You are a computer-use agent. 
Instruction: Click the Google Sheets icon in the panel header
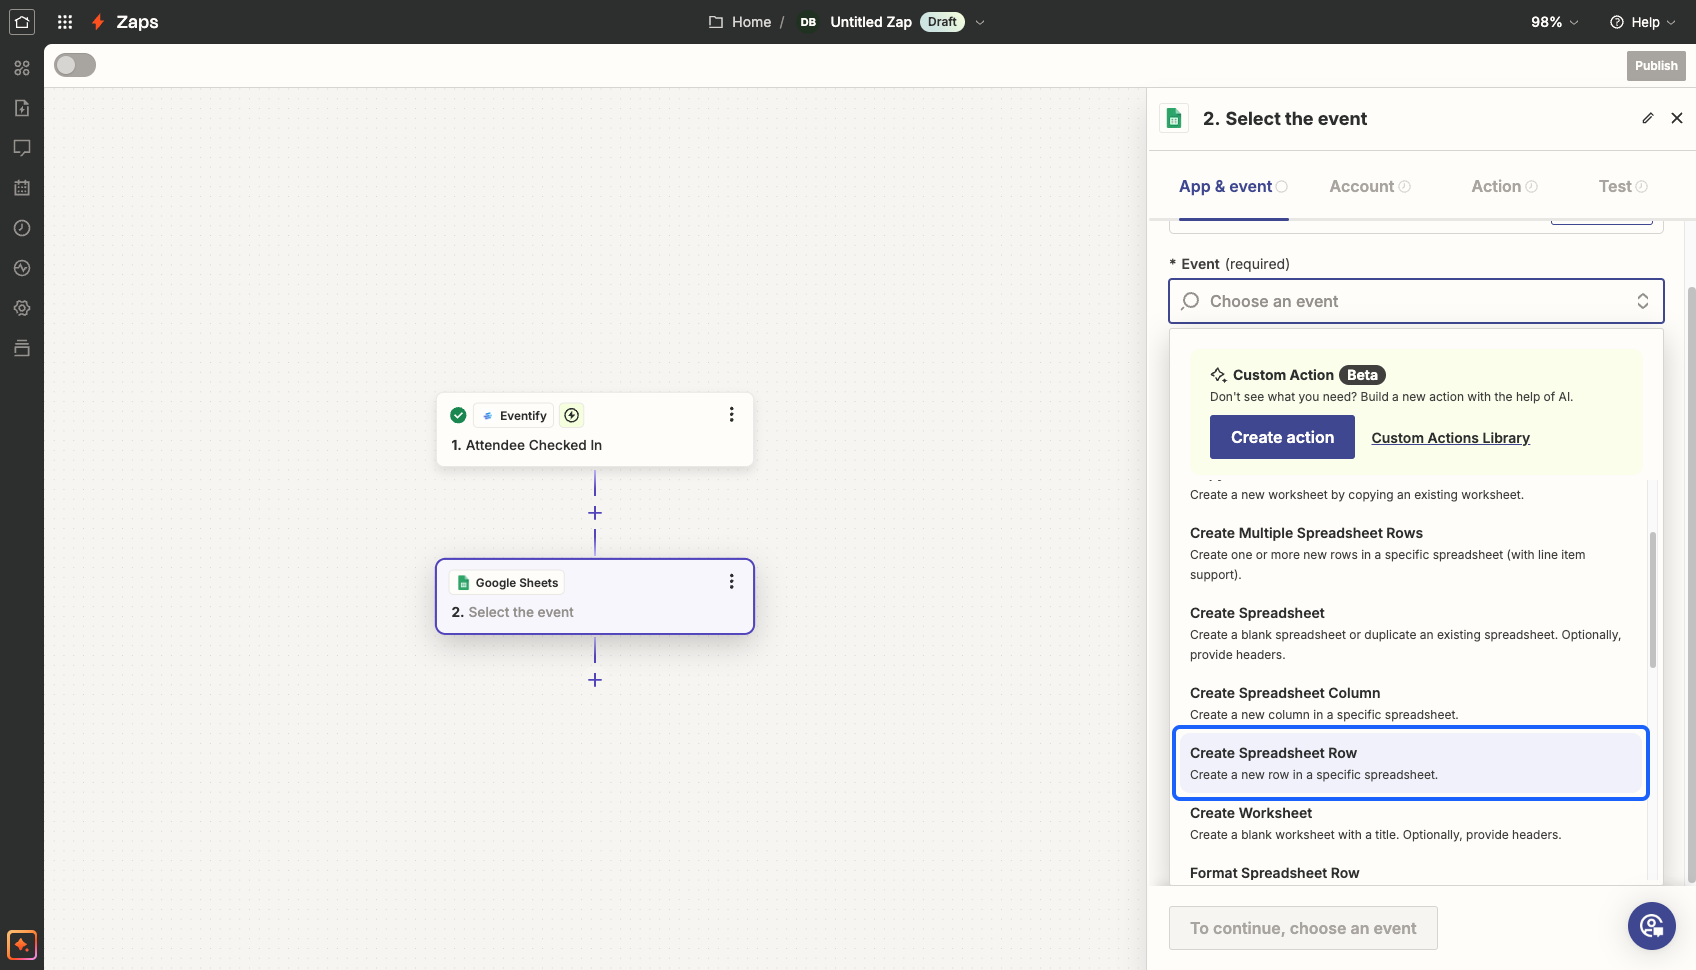[x=1174, y=118]
